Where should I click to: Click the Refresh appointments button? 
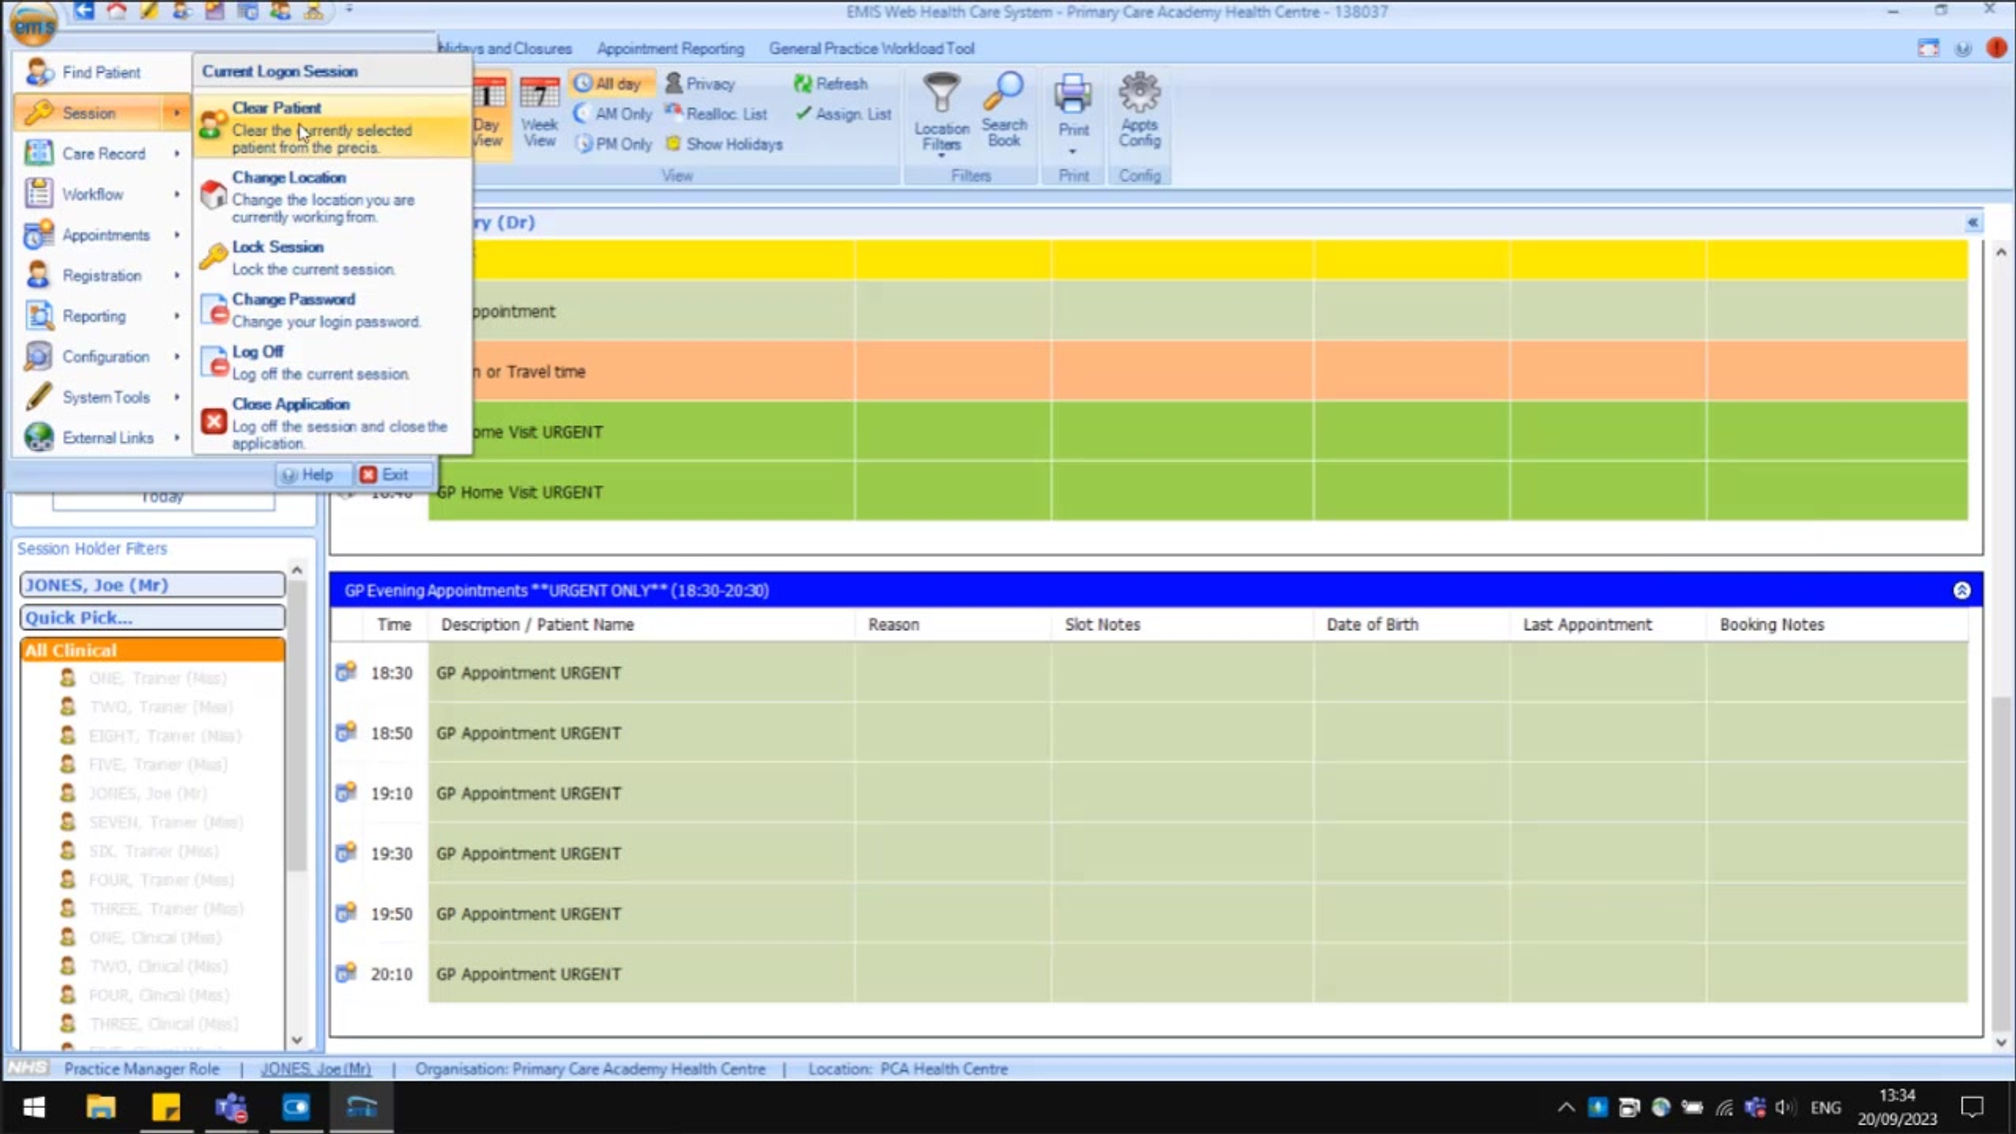point(830,84)
